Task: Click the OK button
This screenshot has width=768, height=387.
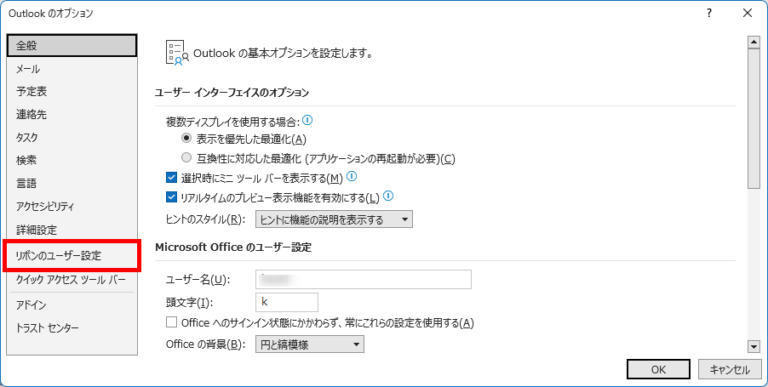Action: click(658, 370)
